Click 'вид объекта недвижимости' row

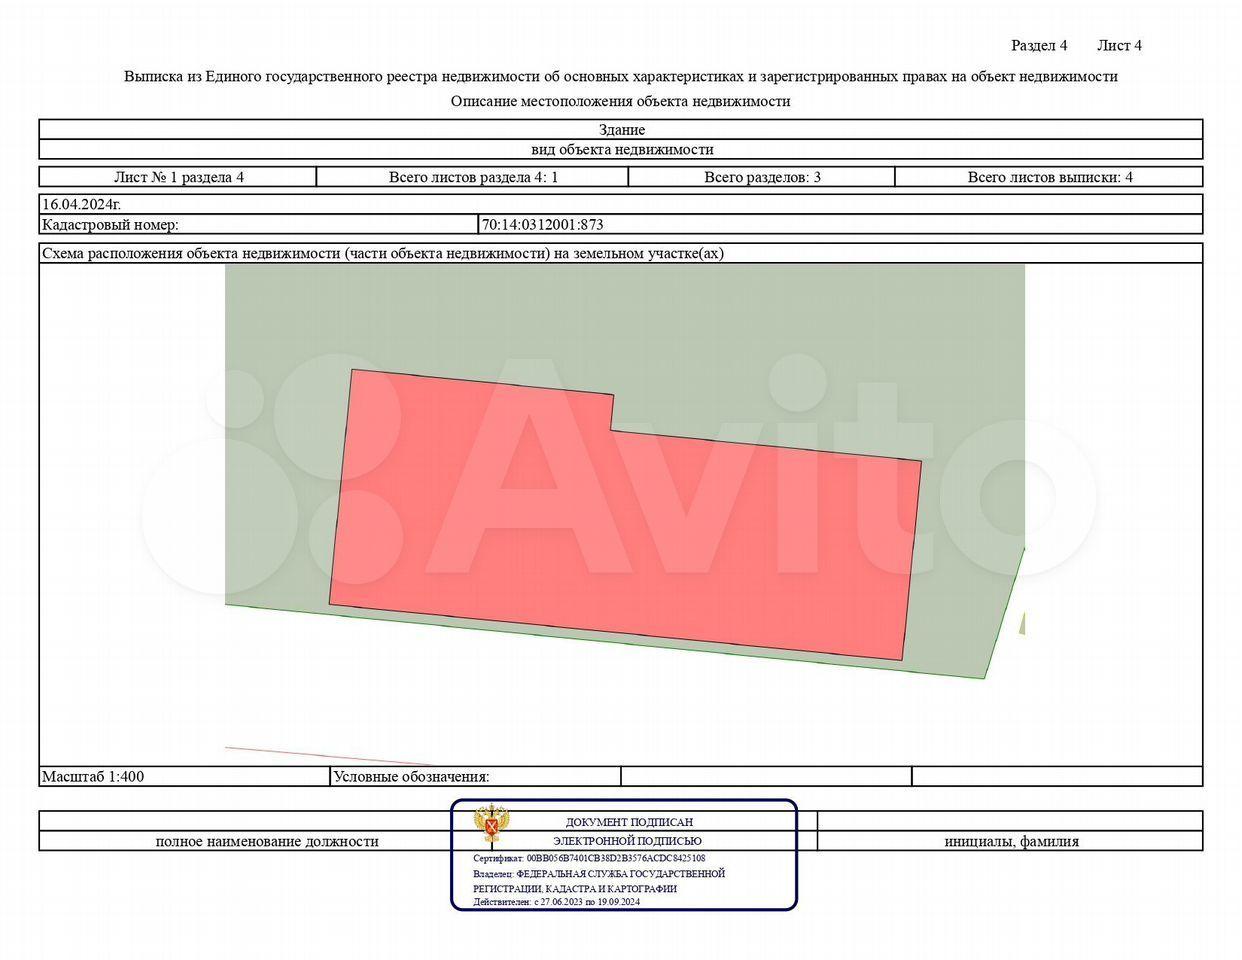click(x=621, y=150)
